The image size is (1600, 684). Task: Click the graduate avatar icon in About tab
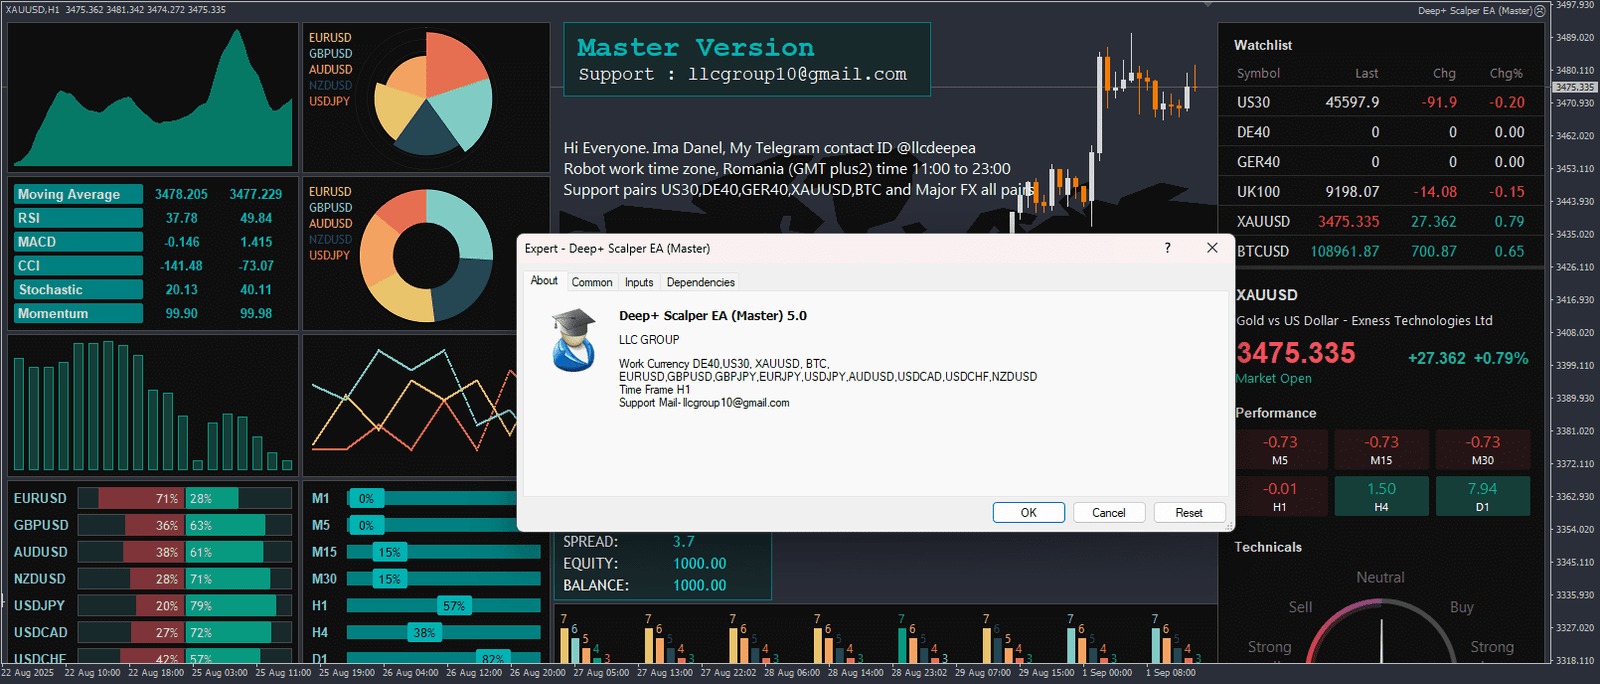573,340
